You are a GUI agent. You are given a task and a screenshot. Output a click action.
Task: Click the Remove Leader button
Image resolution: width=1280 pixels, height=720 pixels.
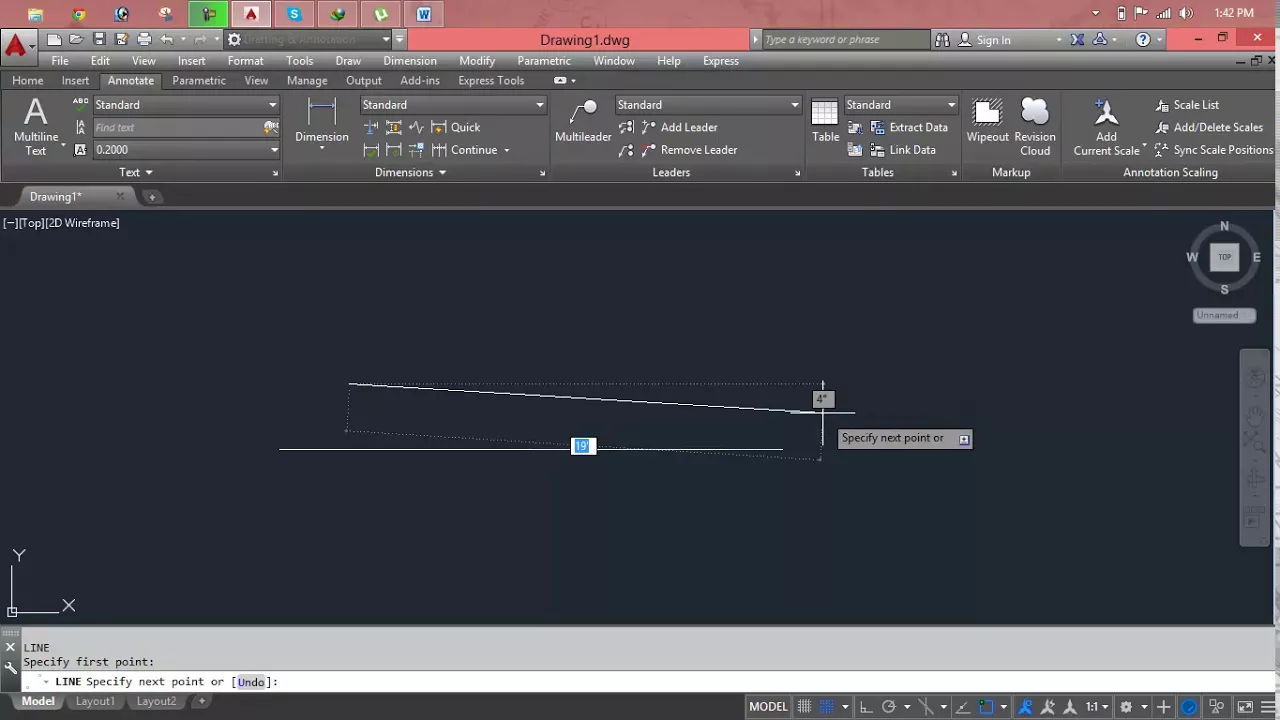pos(689,150)
